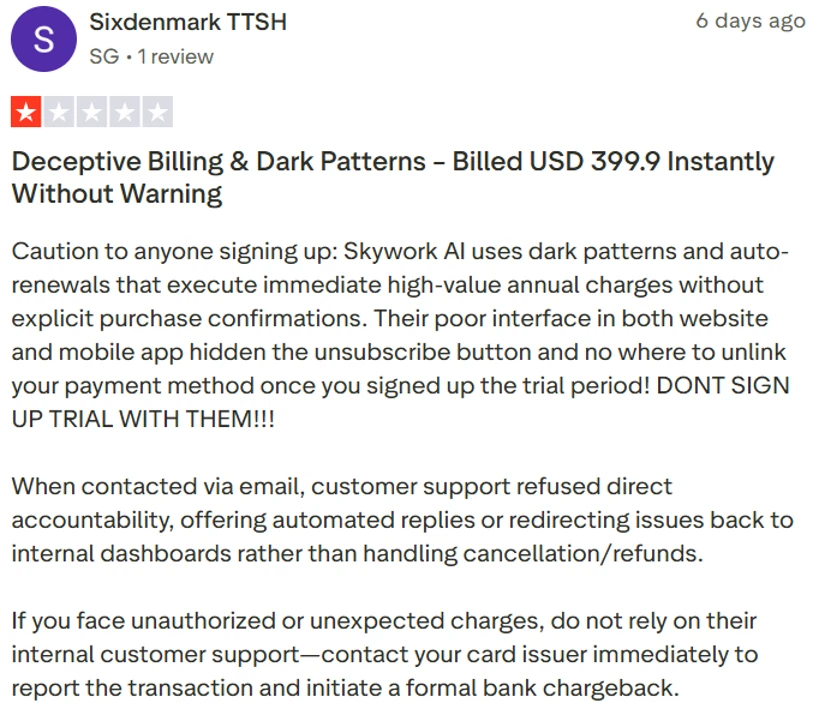Click the 'SG' country label
Image resolution: width=813 pixels, height=703 pixels.
pos(104,57)
